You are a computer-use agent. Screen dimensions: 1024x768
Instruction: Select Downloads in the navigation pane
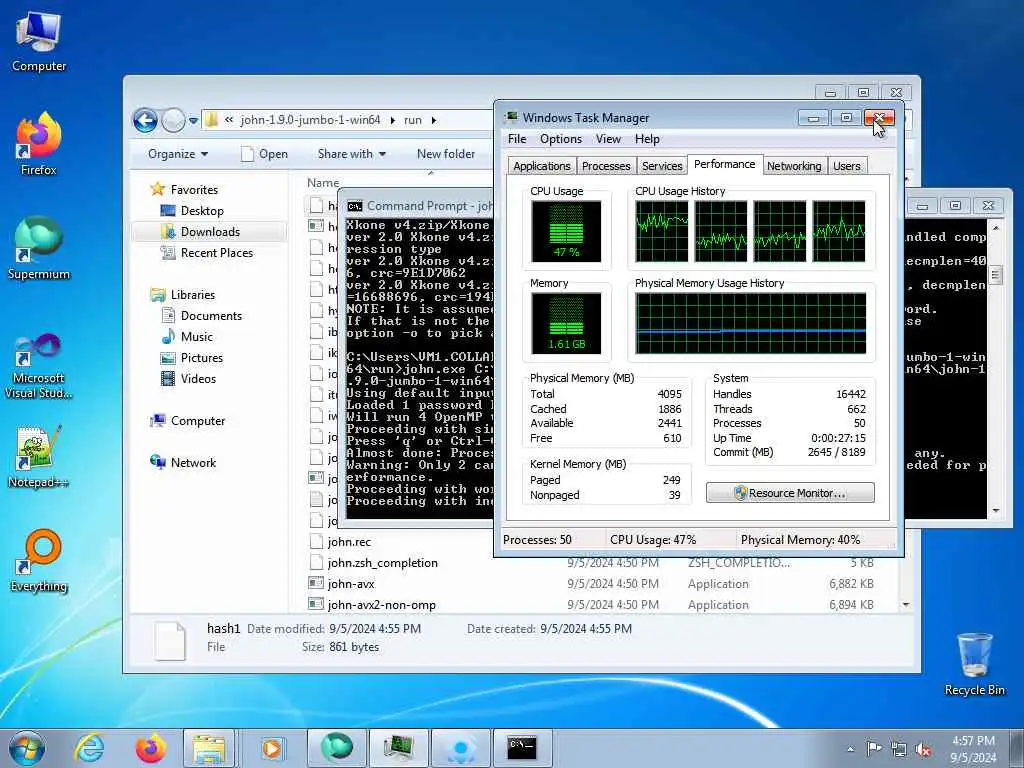[x=210, y=232]
